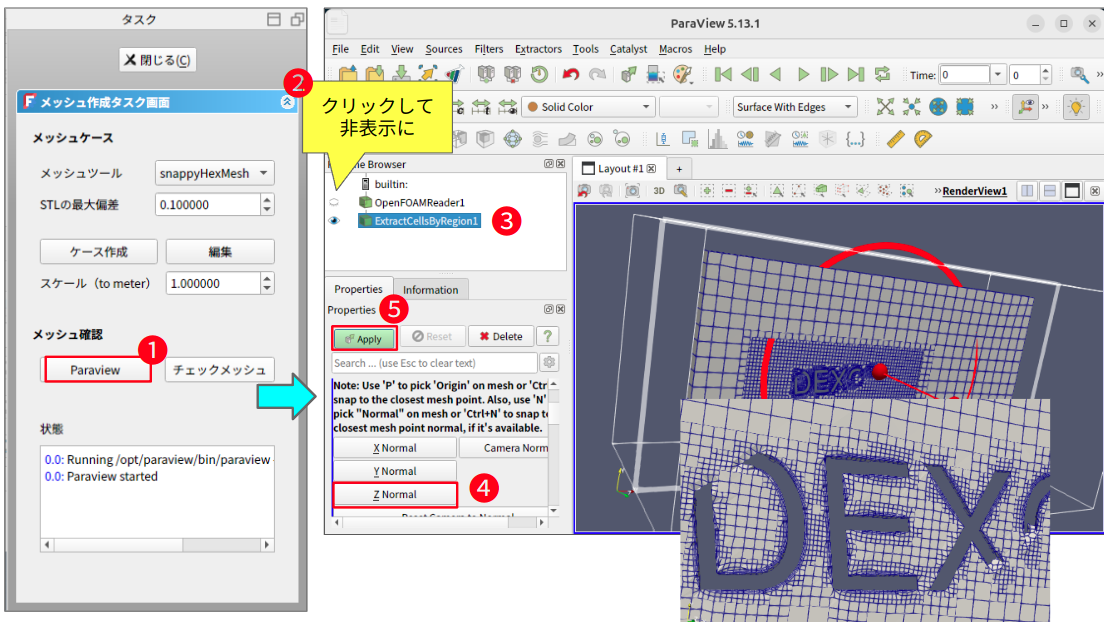This screenshot has width=1104, height=622.
Task: Jump to last frame icon
Action: pos(855,74)
